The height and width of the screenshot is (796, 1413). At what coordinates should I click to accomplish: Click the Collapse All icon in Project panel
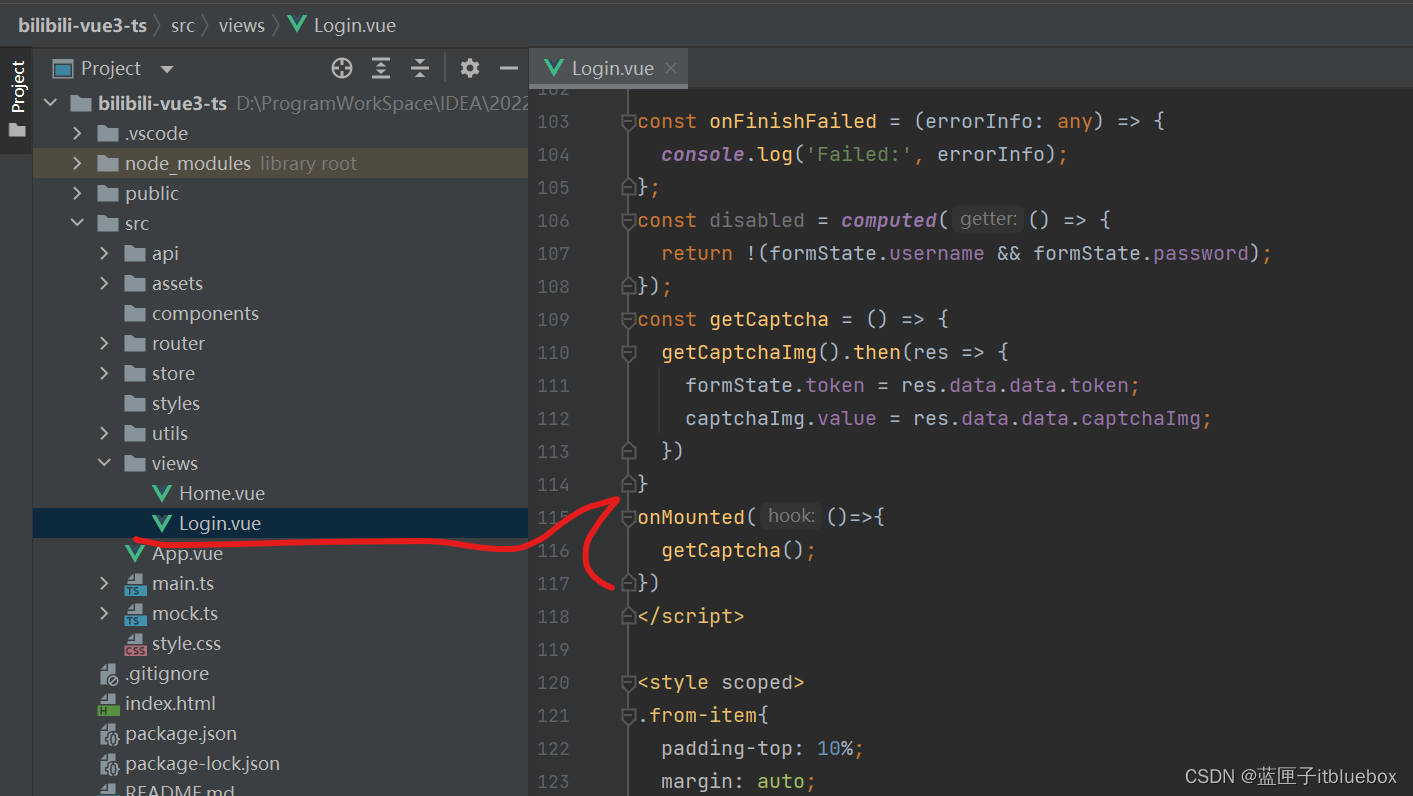[x=420, y=68]
